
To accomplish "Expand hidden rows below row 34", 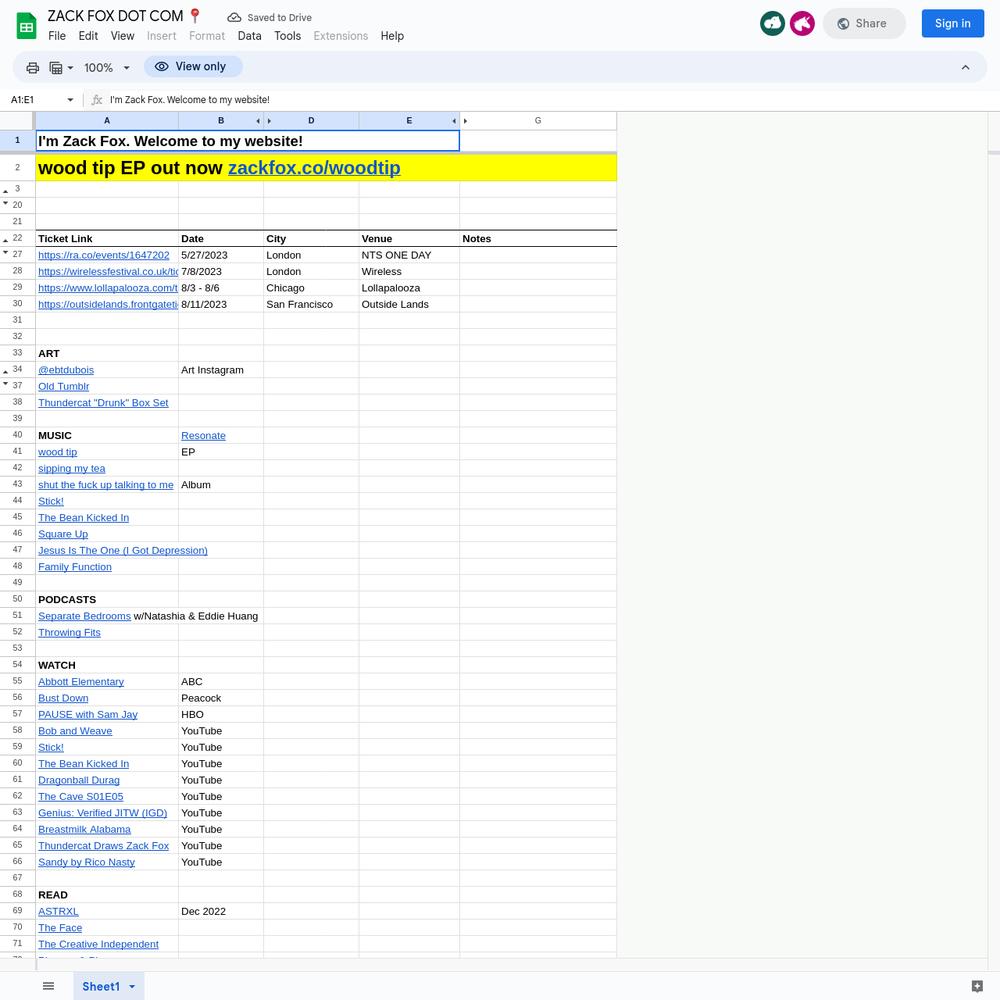I will (6, 372).
